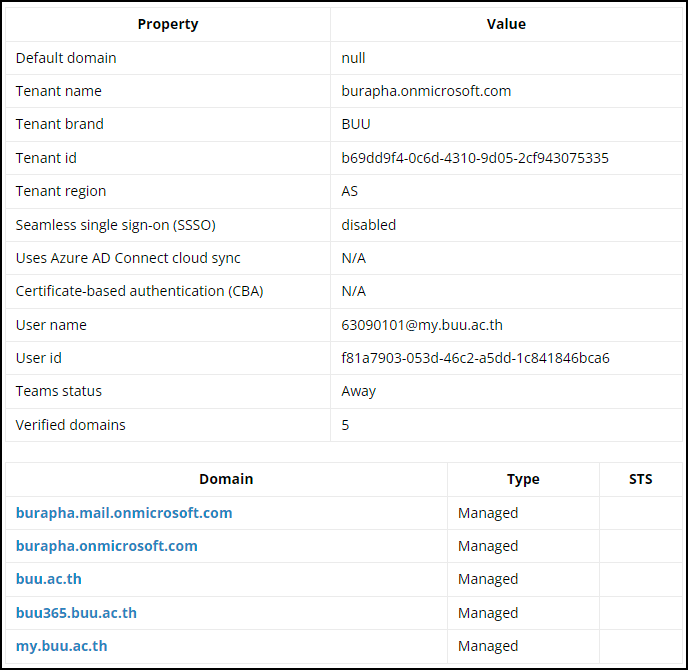Screen dimensions: 688x670
Task: Click the Type column header
Action: [523, 479]
